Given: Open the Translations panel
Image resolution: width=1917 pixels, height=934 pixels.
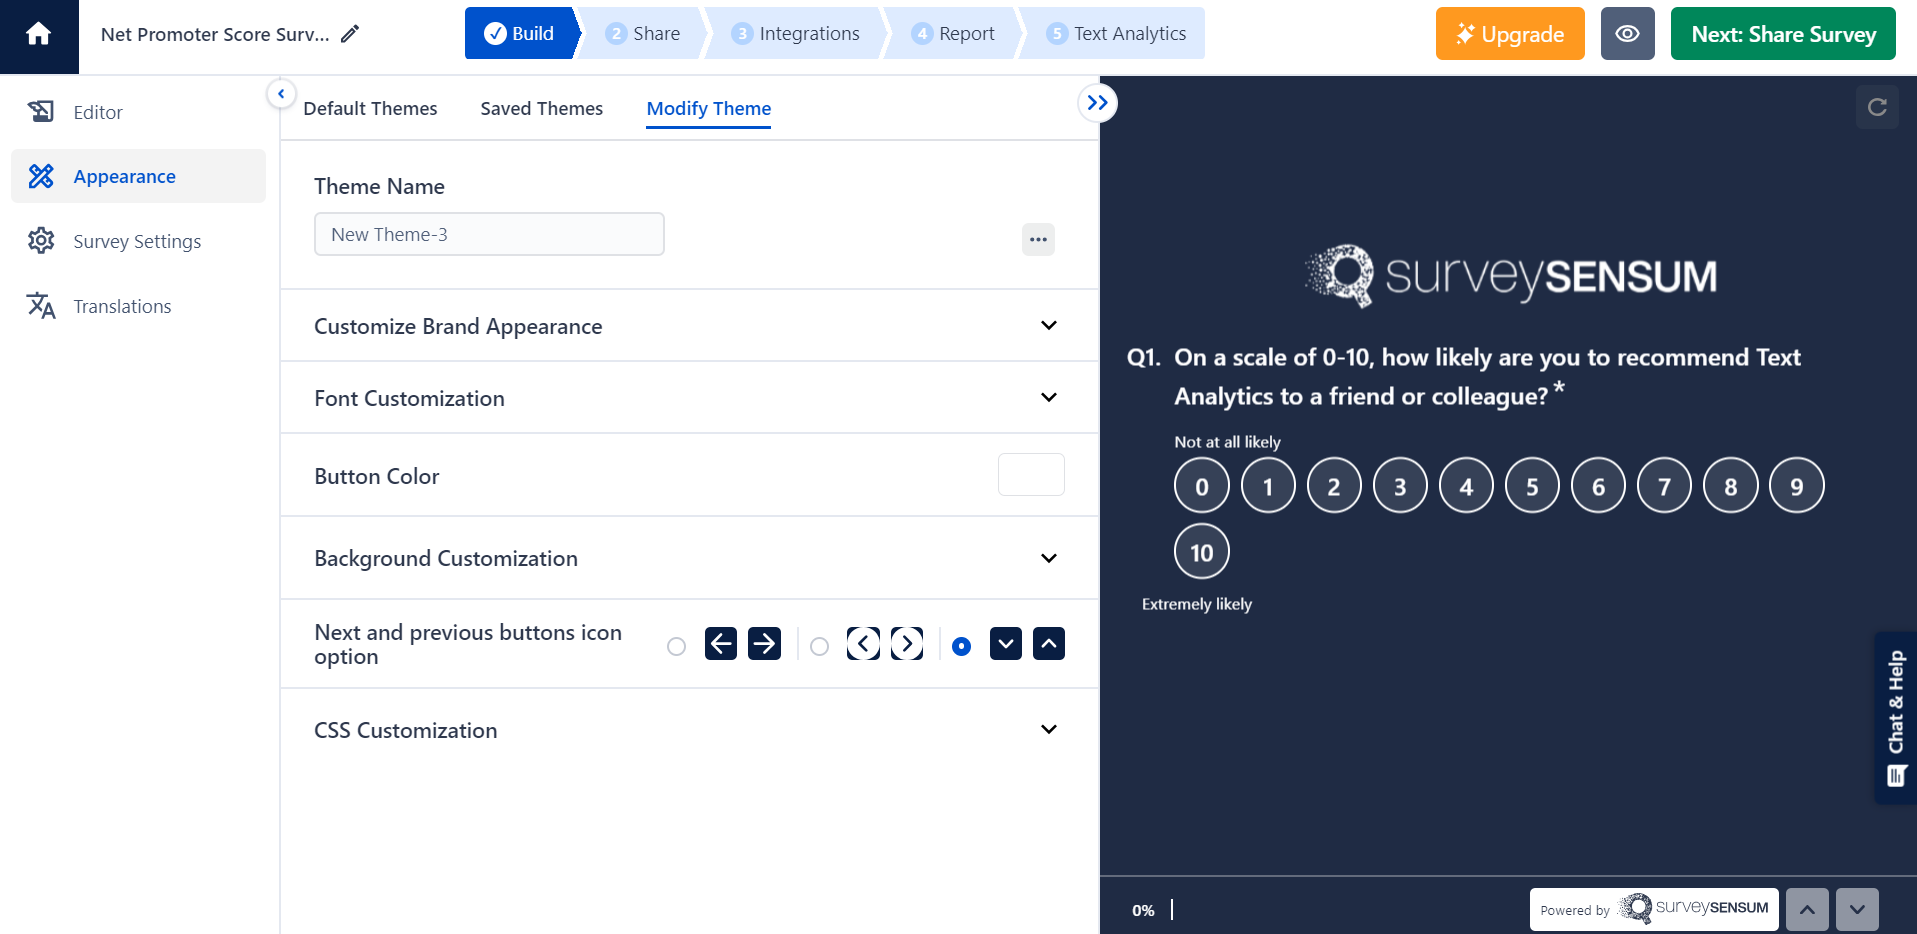Looking at the screenshot, I should (121, 306).
